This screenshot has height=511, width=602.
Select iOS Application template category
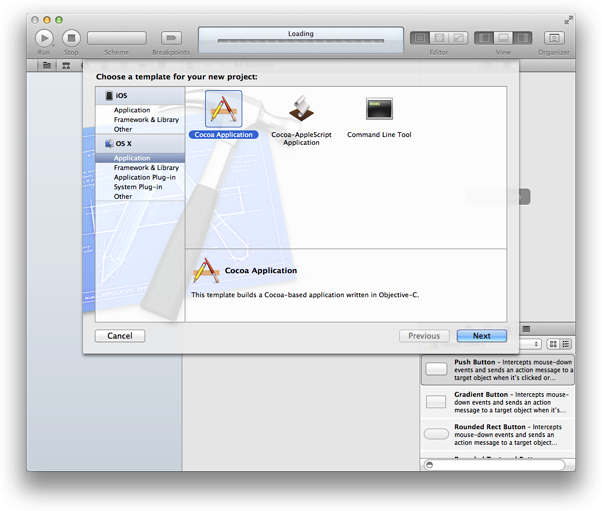(132, 110)
